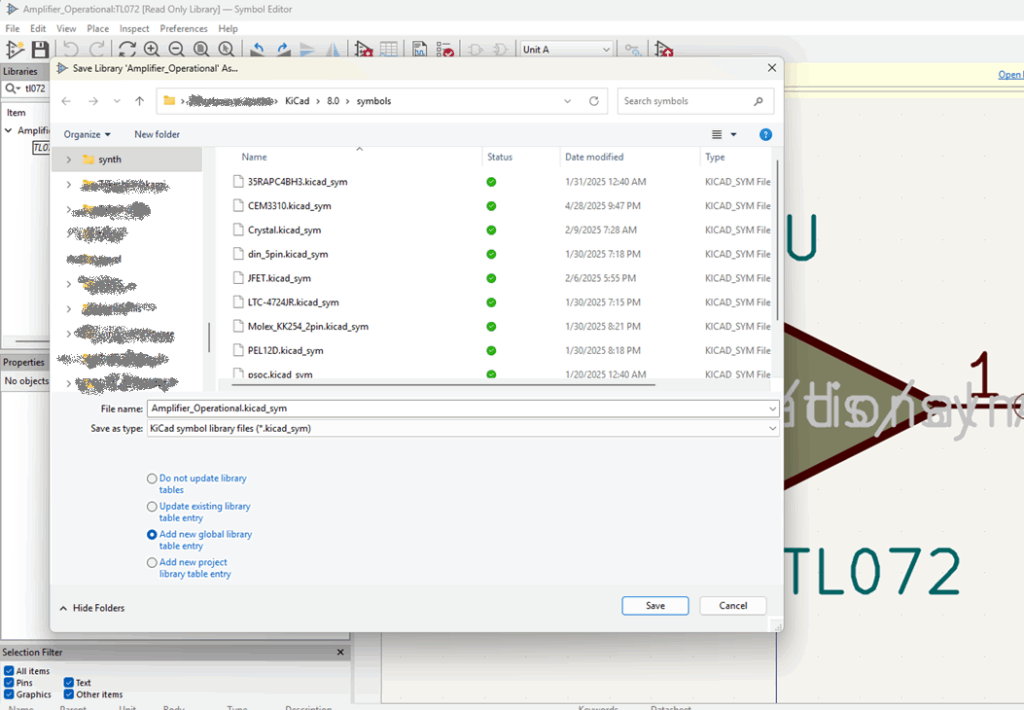The image size is (1024, 710).
Task: Redo the last edit
Action: [97, 49]
